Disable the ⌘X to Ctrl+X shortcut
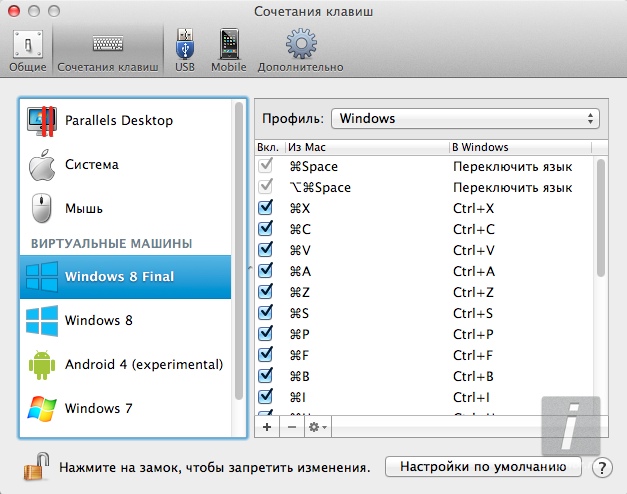 pyautogui.click(x=266, y=208)
